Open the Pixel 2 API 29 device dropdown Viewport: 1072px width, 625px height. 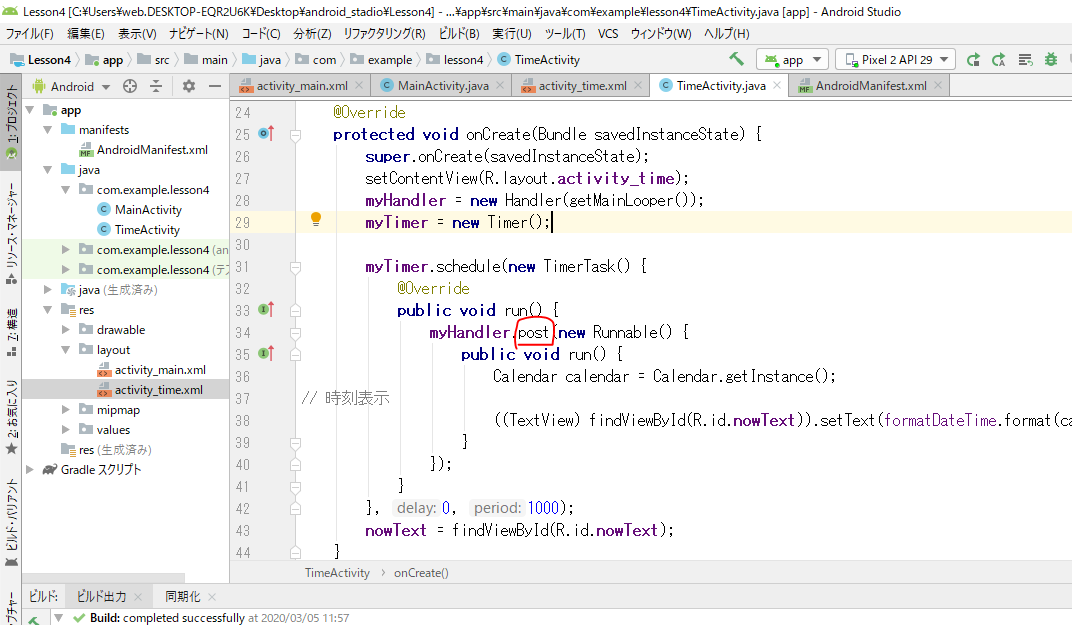coord(896,59)
